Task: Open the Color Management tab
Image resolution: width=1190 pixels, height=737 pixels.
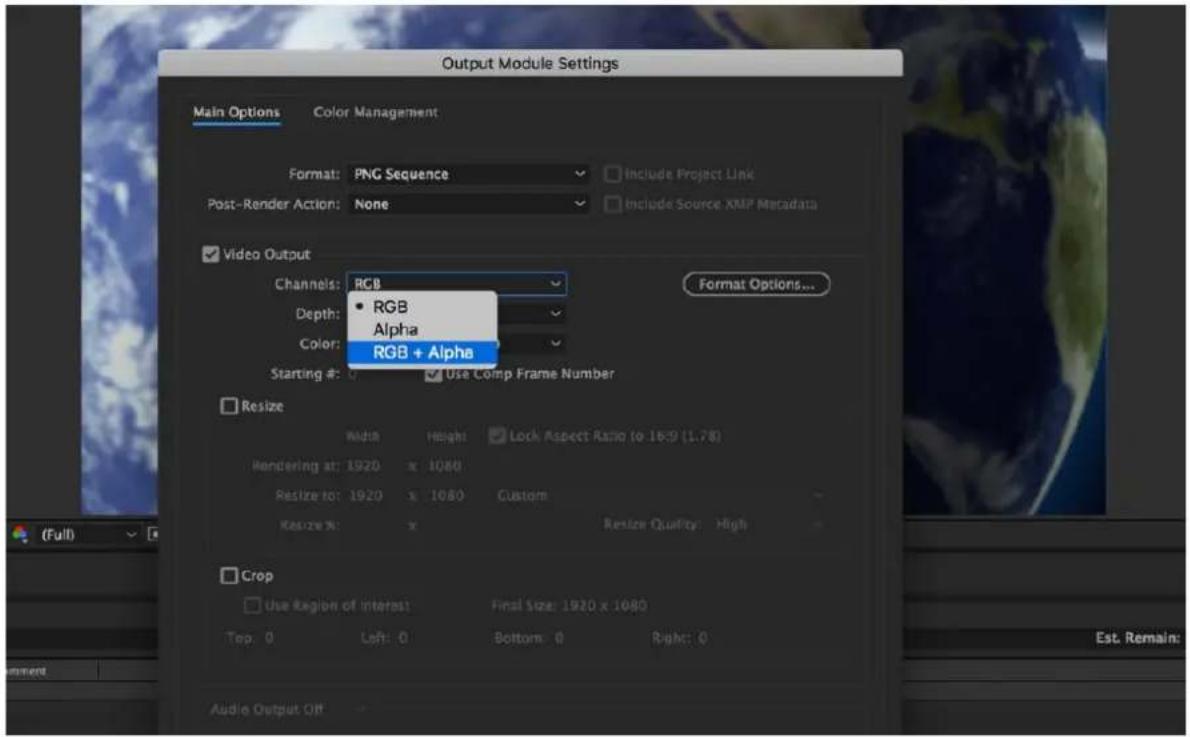Action: (x=375, y=112)
